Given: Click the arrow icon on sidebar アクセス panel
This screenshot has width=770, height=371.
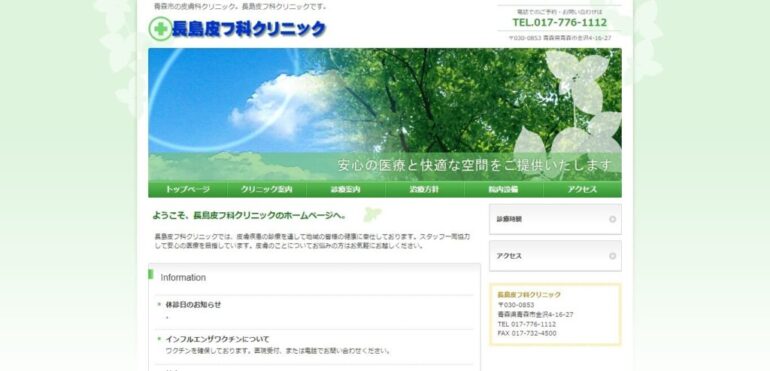Looking at the screenshot, I should (612, 256).
